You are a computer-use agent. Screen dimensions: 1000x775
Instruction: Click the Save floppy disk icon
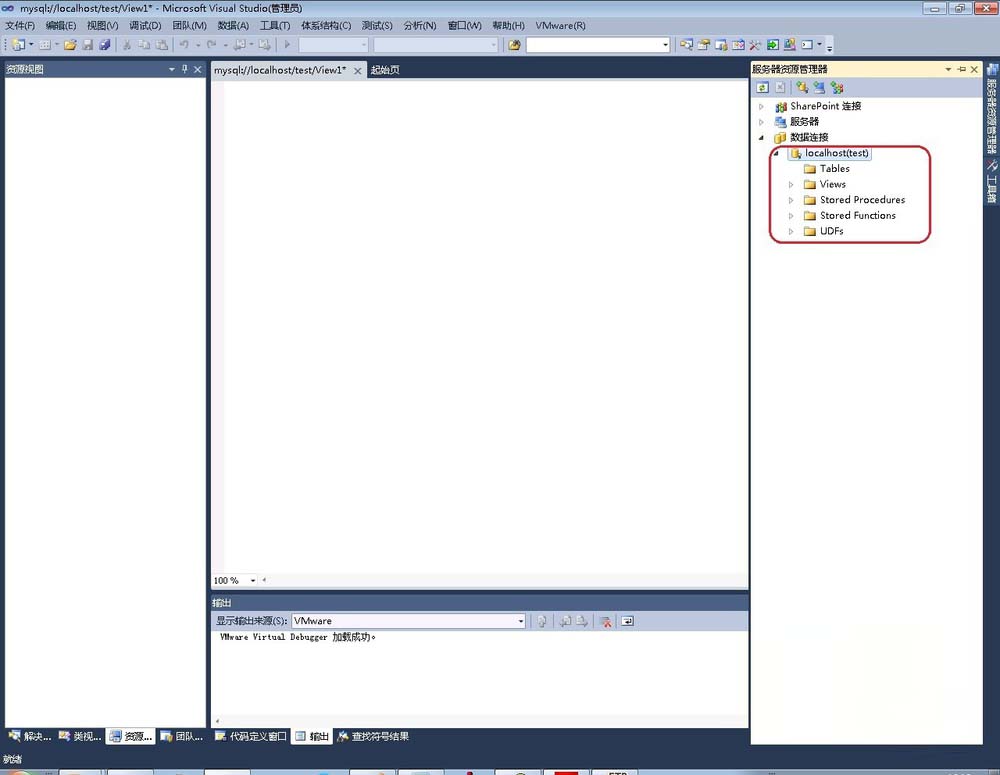point(87,45)
